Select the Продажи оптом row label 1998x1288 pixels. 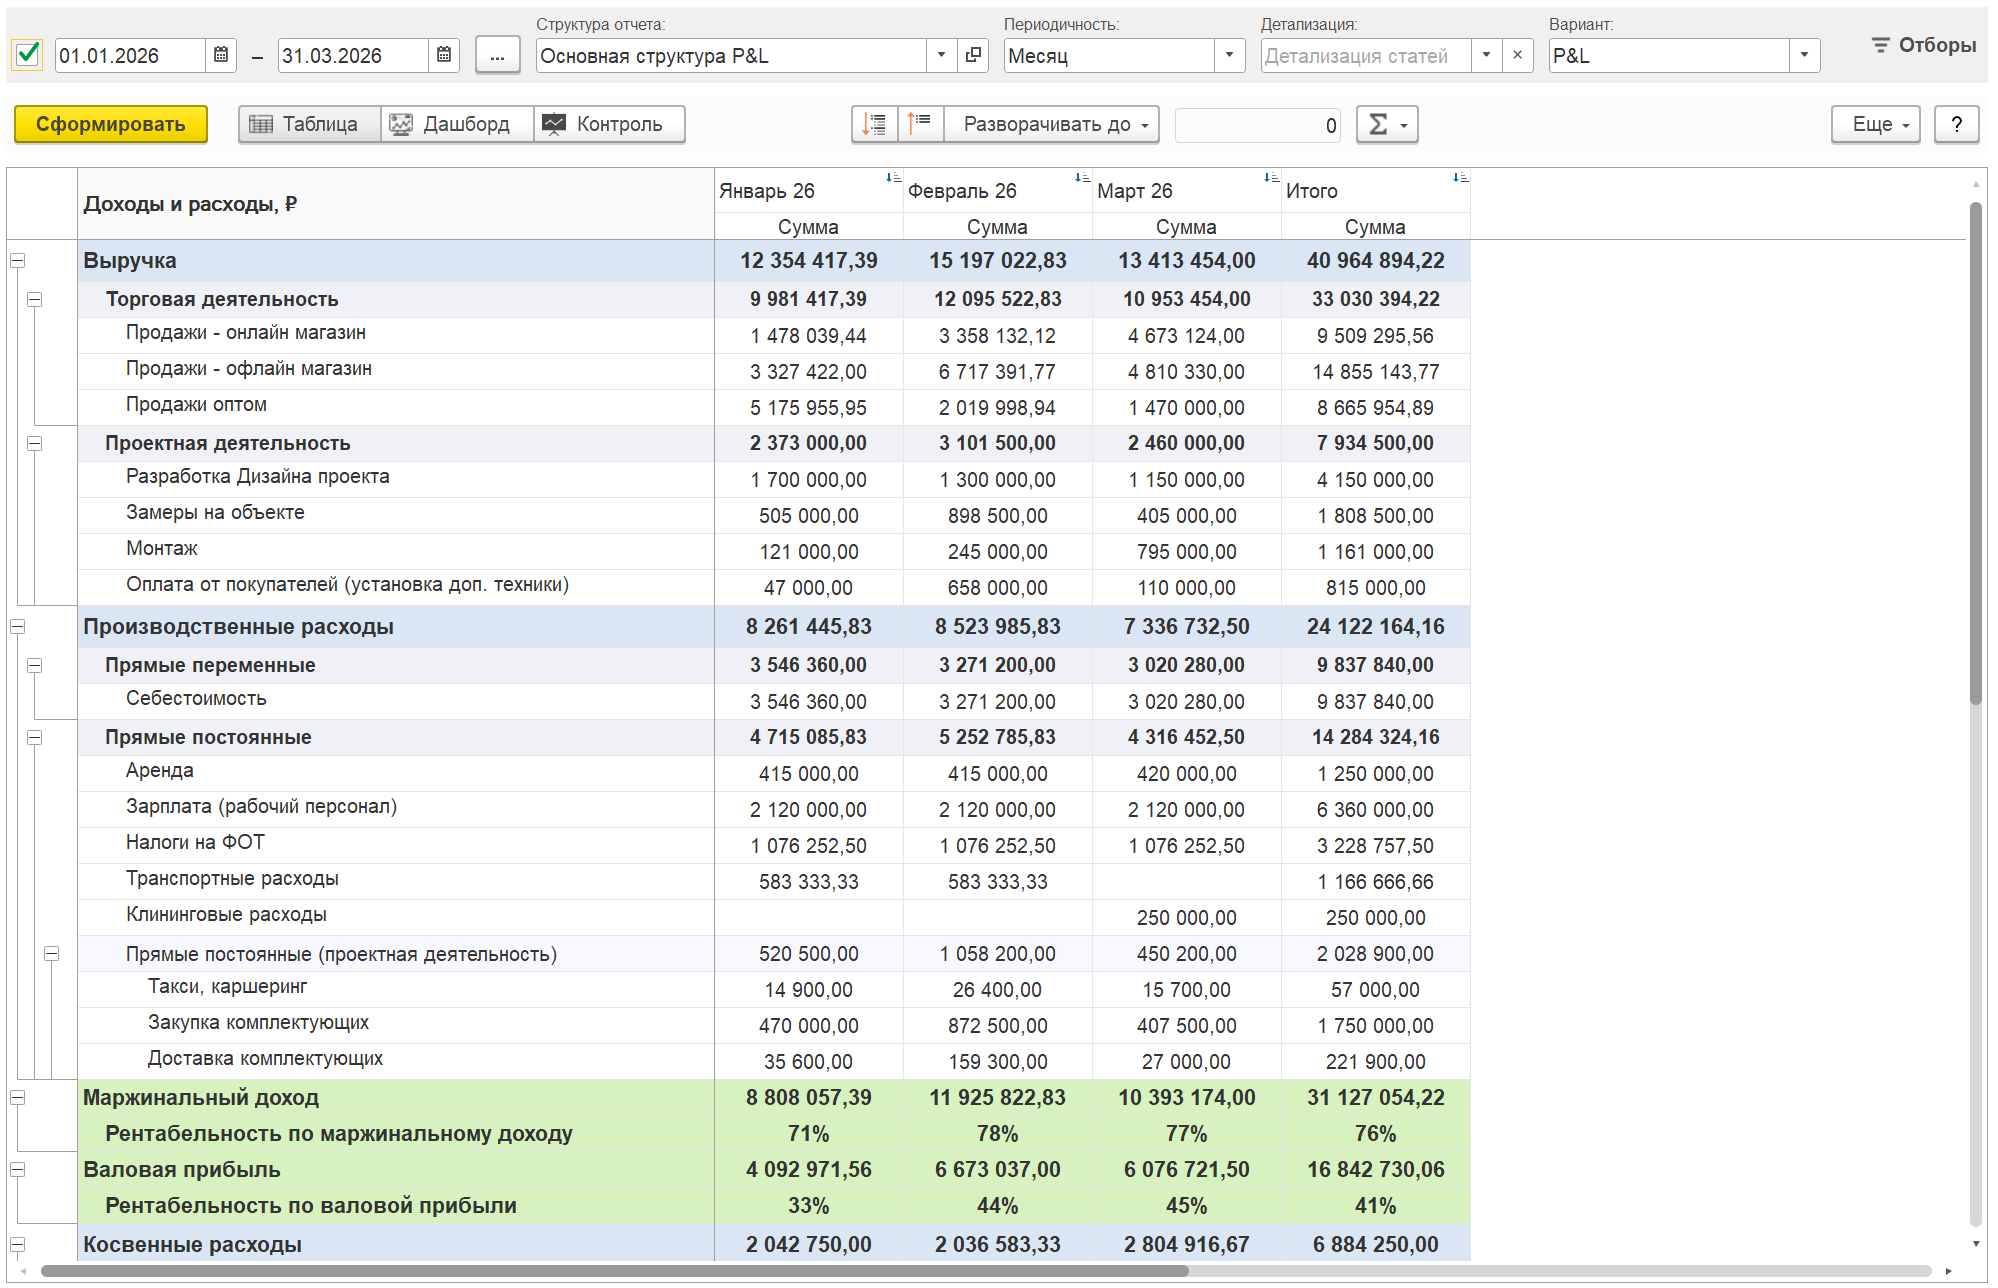click(x=196, y=405)
